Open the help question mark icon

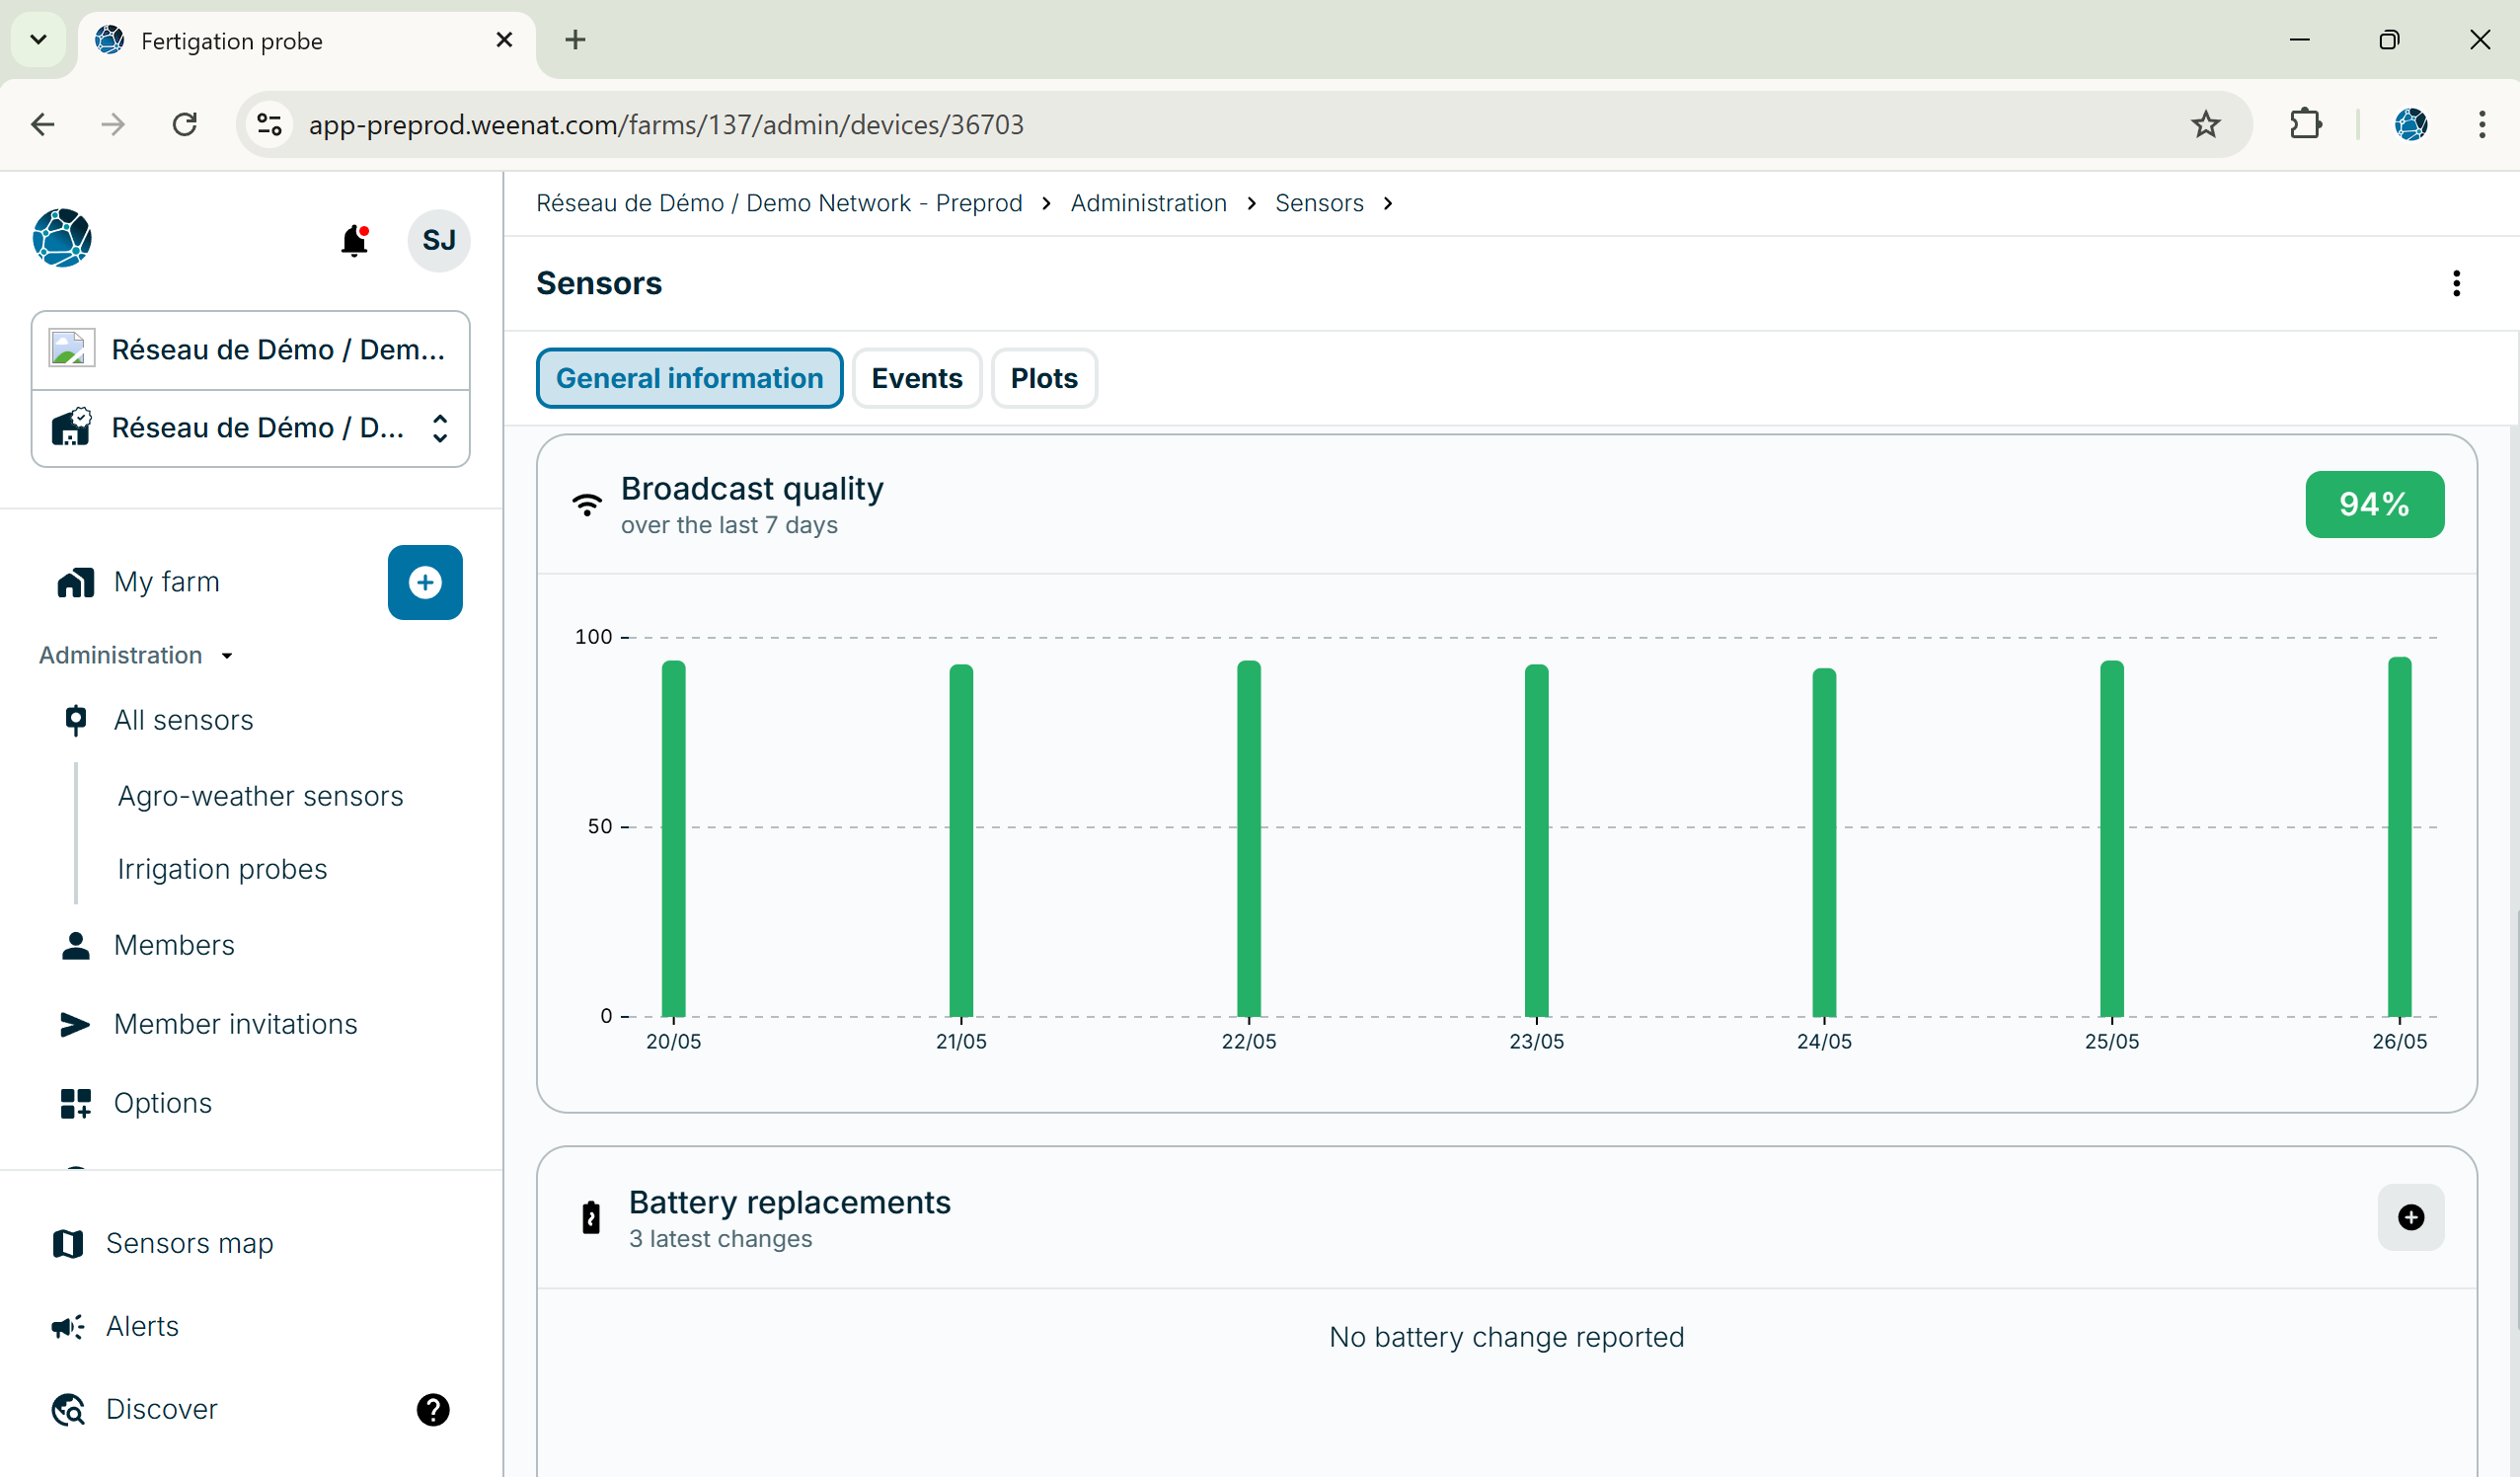pos(433,1409)
